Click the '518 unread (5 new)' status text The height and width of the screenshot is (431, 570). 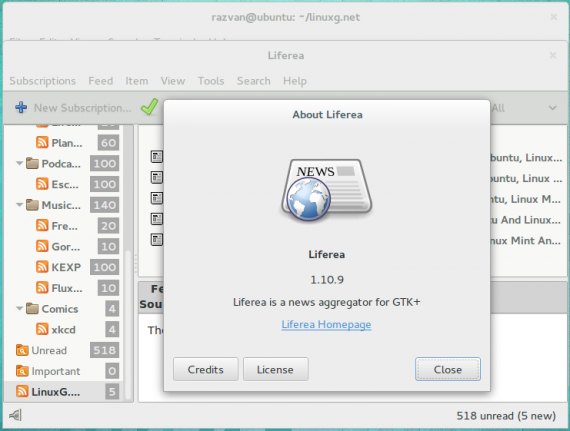(506, 415)
